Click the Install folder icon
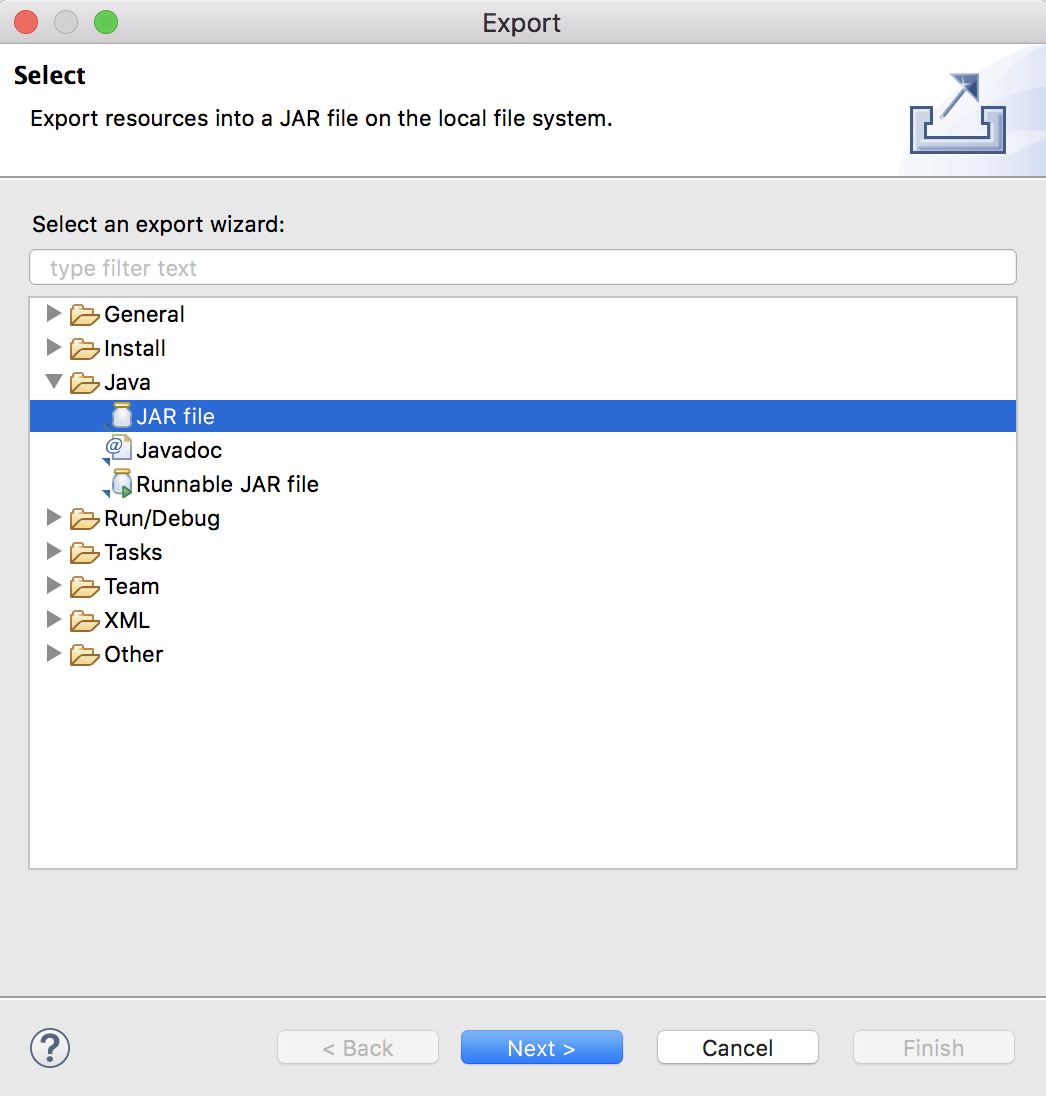This screenshot has width=1046, height=1096. pyautogui.click(x=85, y=349)
